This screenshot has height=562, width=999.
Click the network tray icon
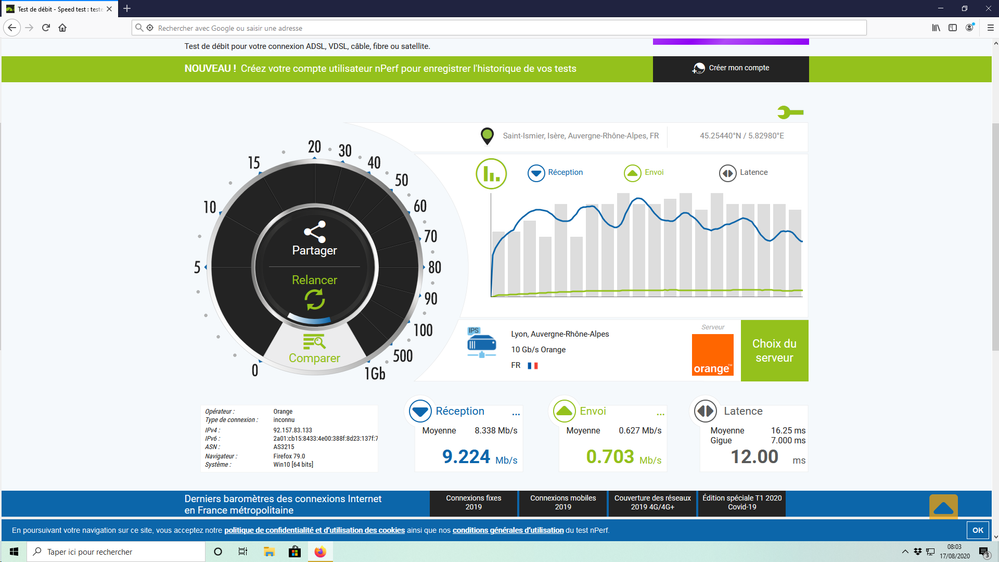pyautogui.click(x=930, y=552)
